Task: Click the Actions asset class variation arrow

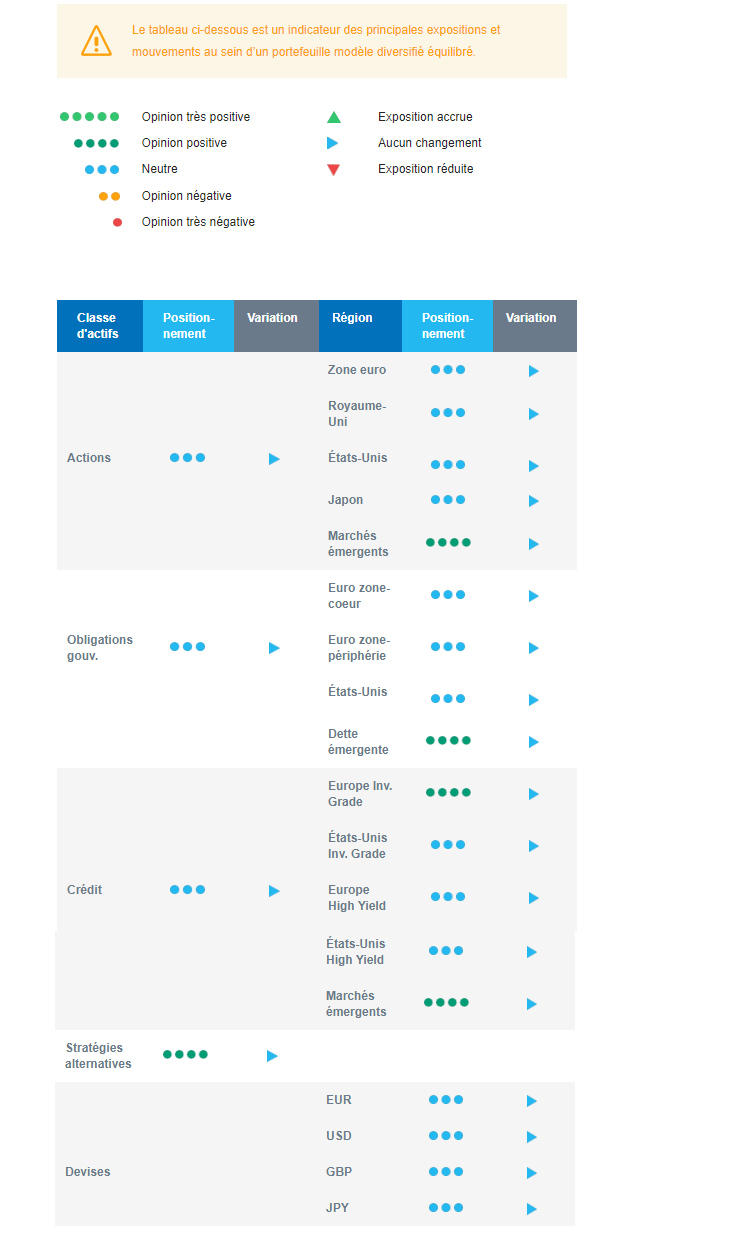Action: pyautogui.click(x=274, y=459)
